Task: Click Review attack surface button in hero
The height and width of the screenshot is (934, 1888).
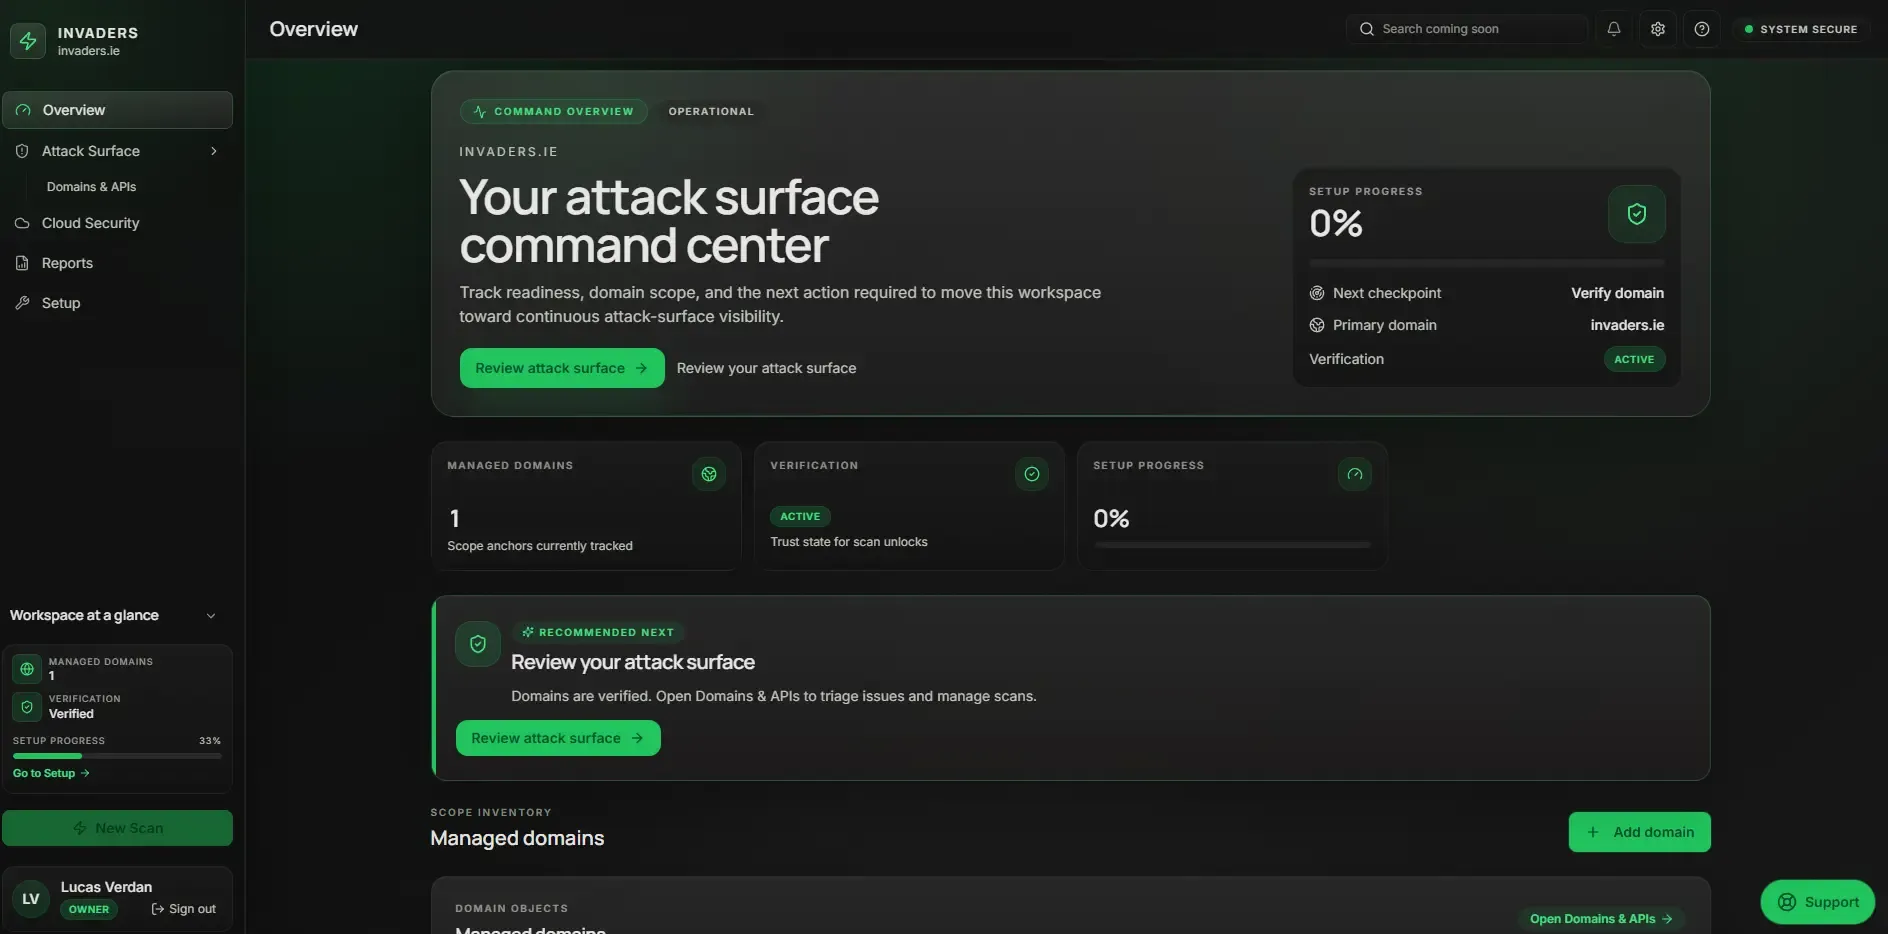Action: (562, 368)
